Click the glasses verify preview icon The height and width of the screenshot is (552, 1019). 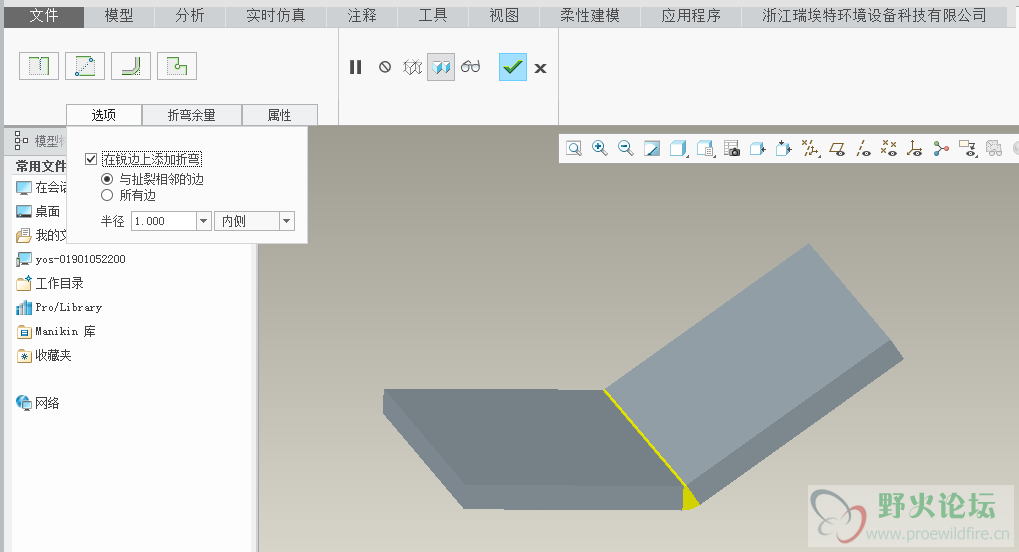(x=471, y=67)
